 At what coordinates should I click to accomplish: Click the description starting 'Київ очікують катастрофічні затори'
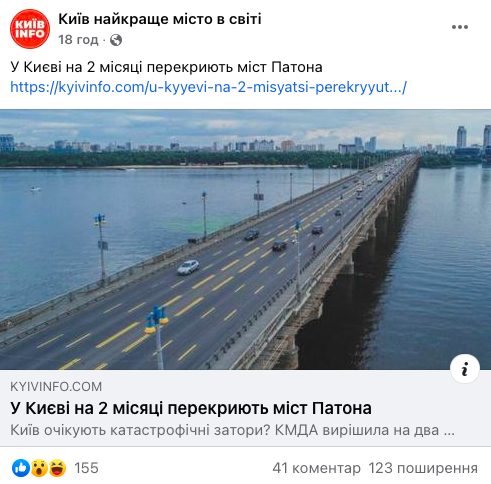coord(232,430)
